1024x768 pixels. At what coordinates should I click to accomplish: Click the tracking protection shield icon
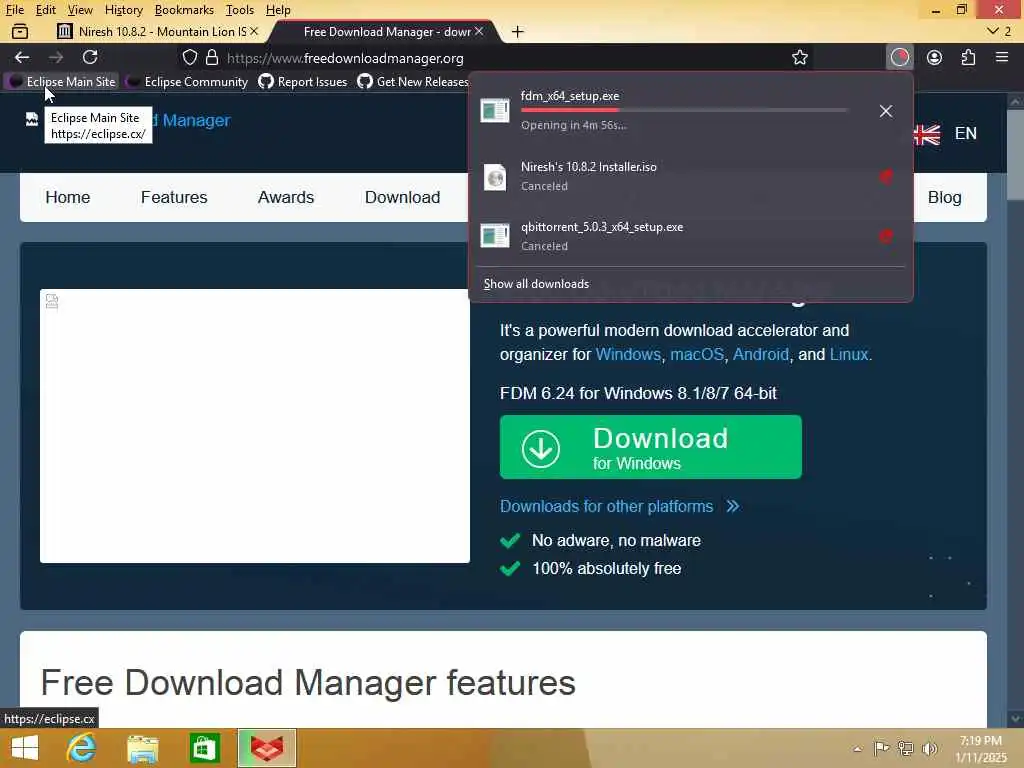[x=189, y=57]
